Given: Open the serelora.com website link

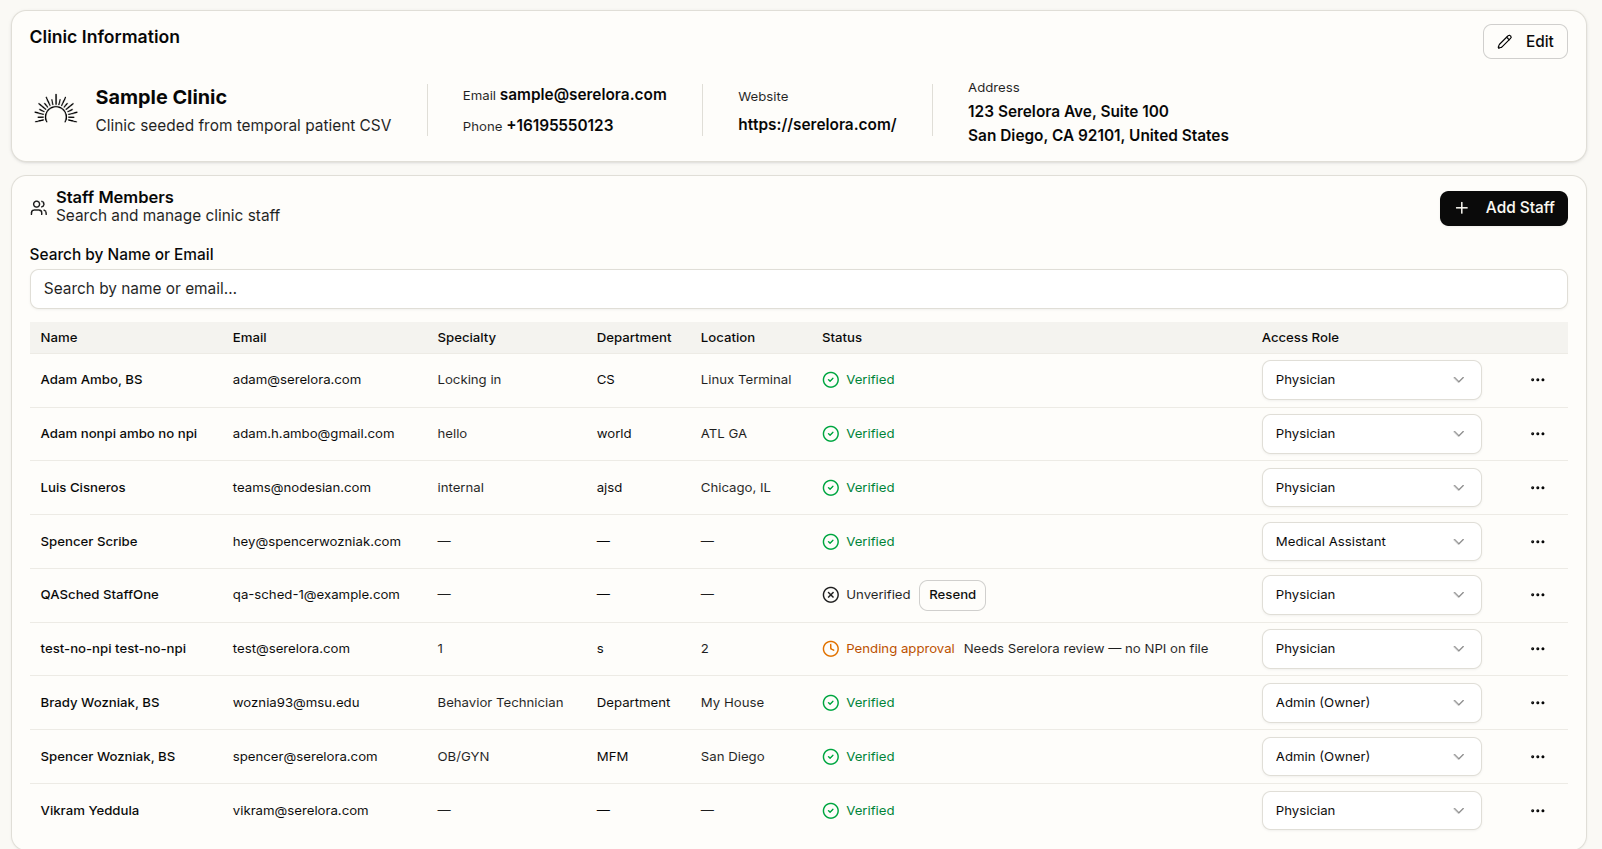Looking at the screenshot, I should 817,125.
